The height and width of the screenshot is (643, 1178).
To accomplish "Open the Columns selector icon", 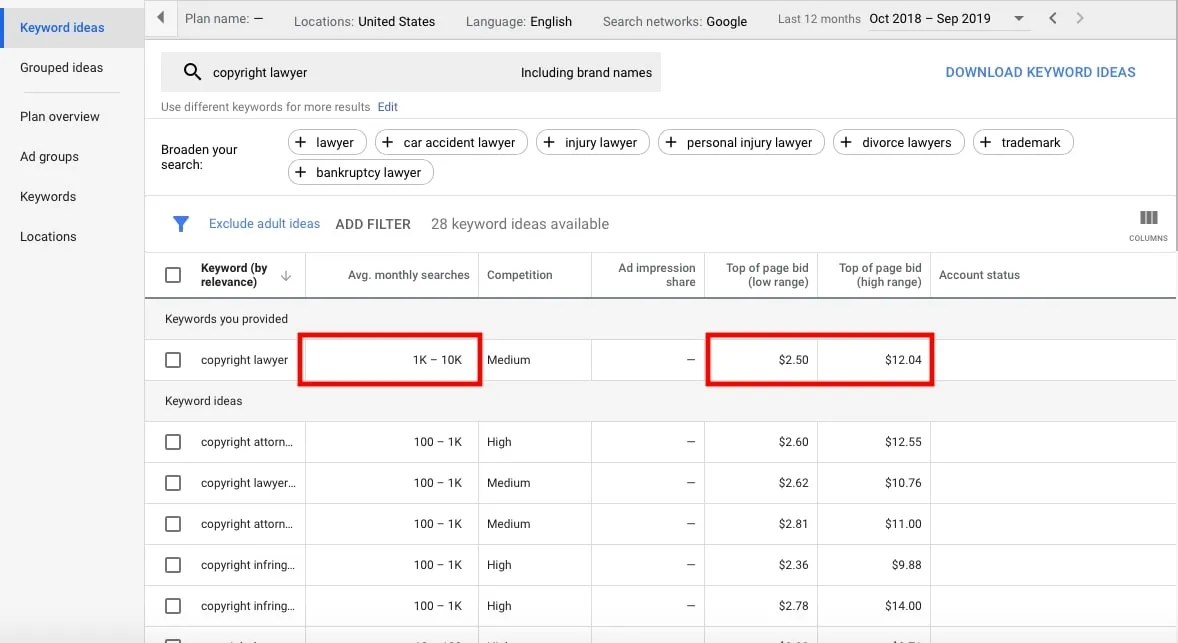I will click(1148, 222).
